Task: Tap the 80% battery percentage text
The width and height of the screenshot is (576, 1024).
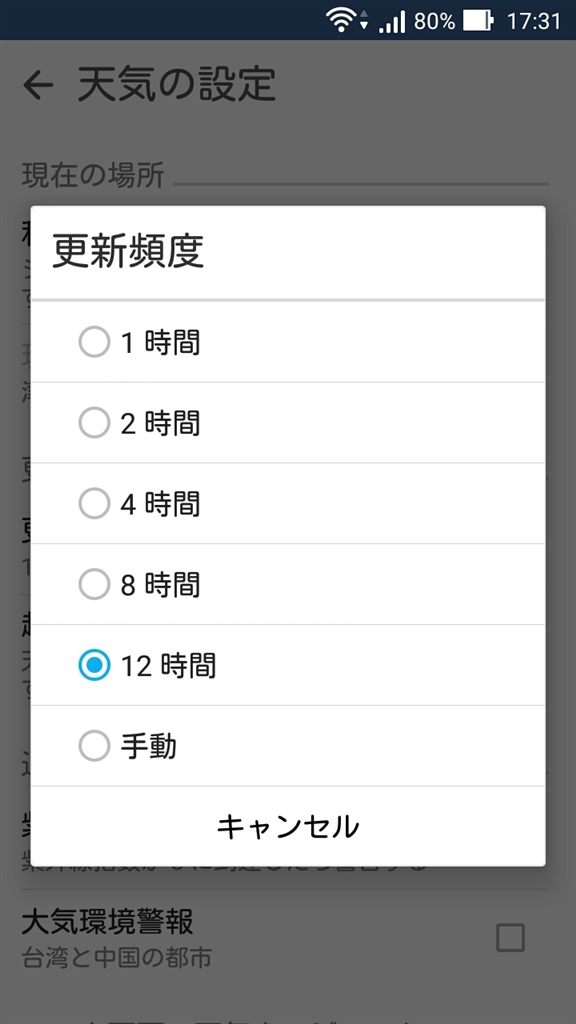Action: click(x=434, y=21)
